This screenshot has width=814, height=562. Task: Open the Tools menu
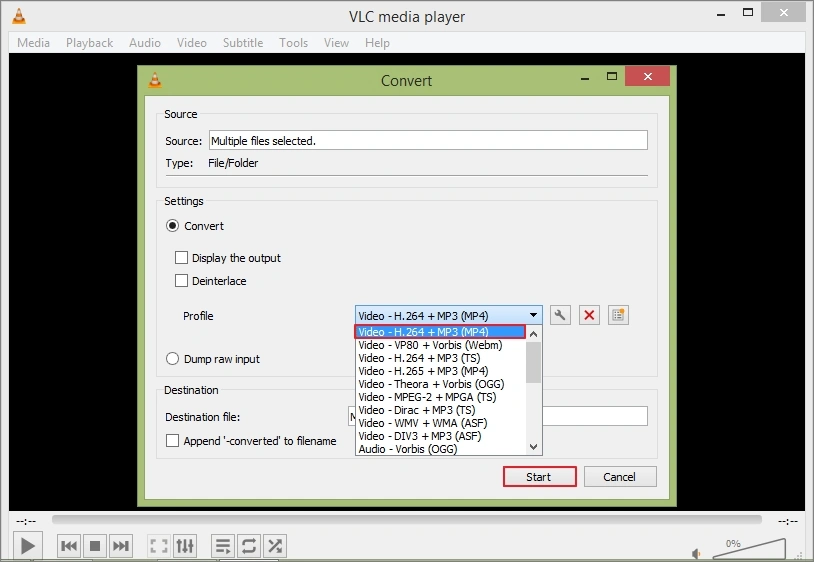point(293,43)
